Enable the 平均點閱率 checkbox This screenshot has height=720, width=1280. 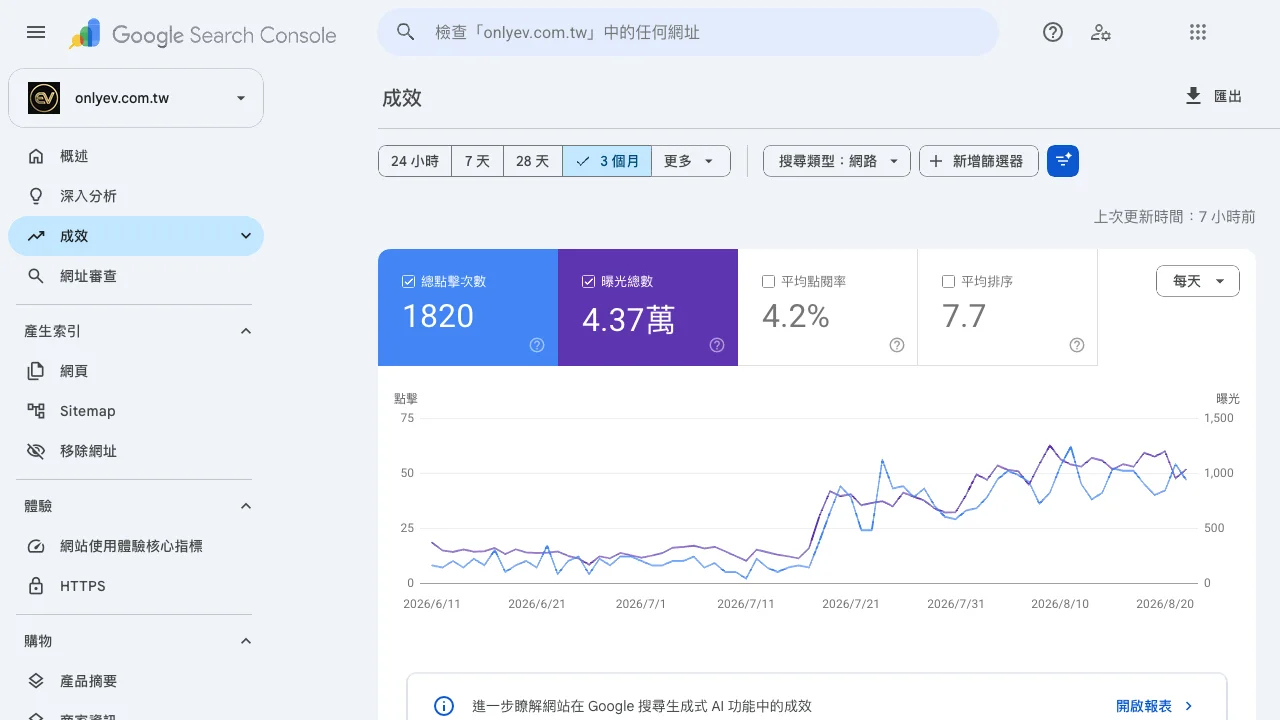point(768,282)
